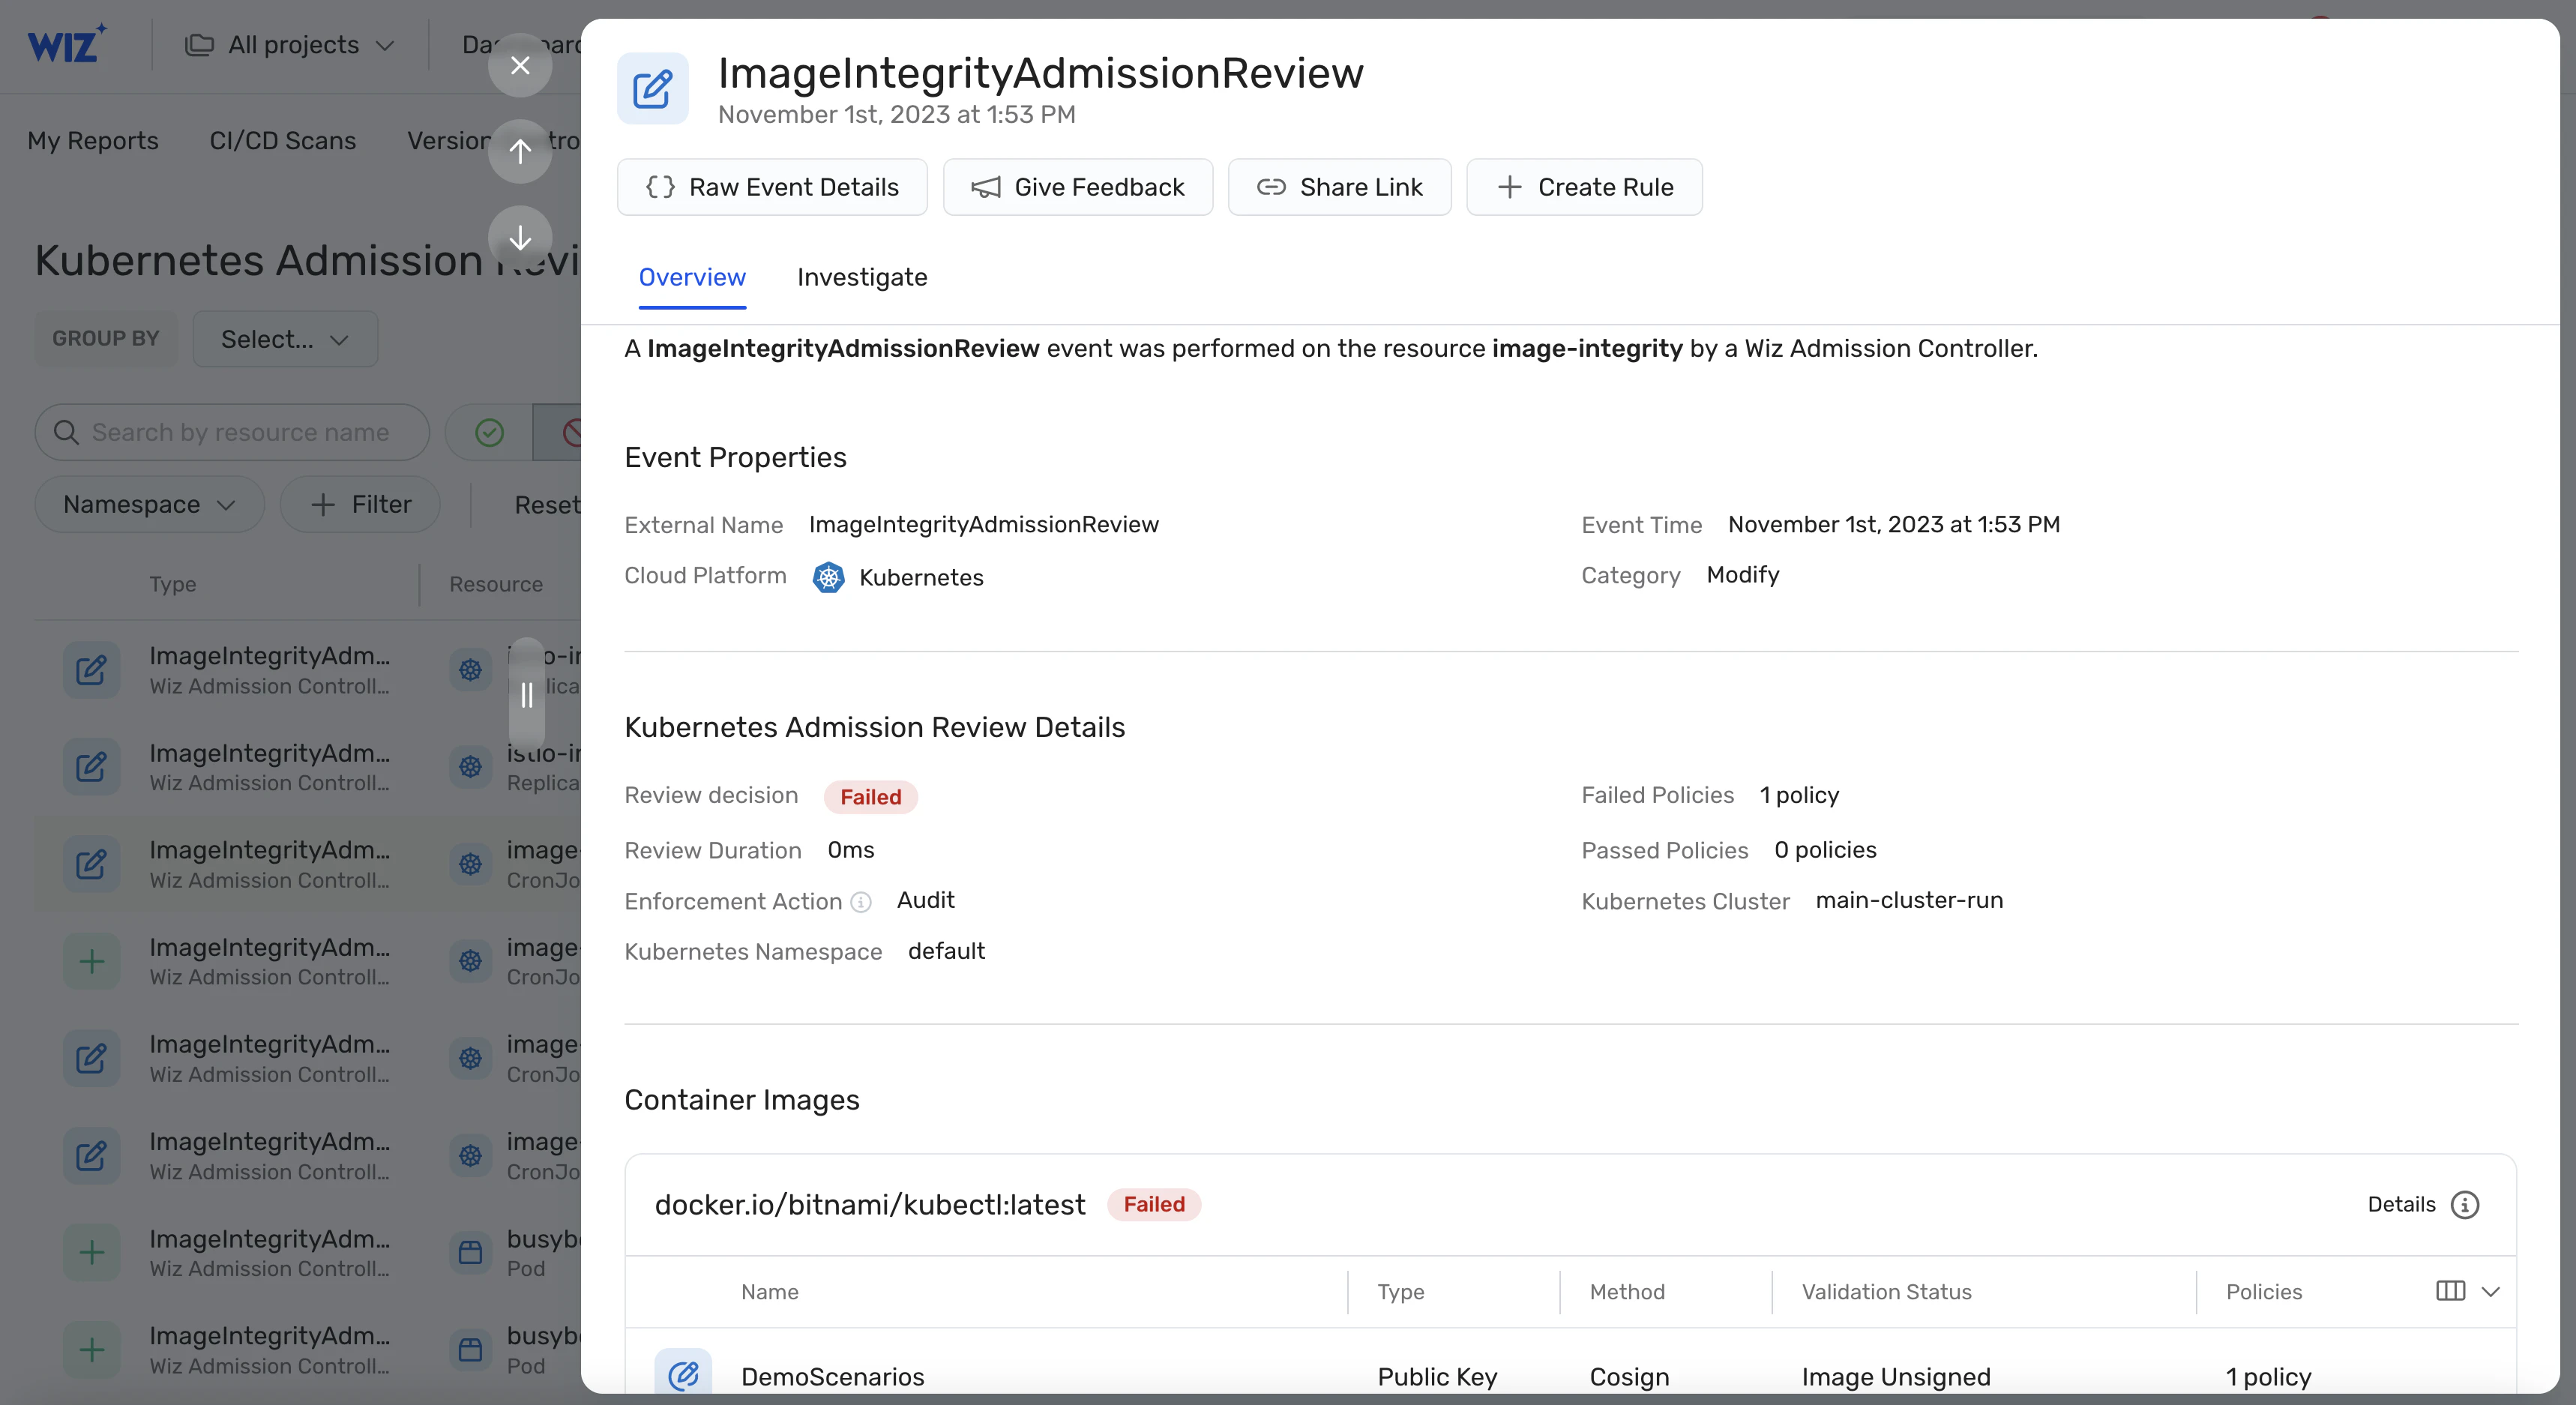This screenshot has width=2576, height=1405.
Task: Click the green plus icon in fourth row
Action: pos(92,961)
